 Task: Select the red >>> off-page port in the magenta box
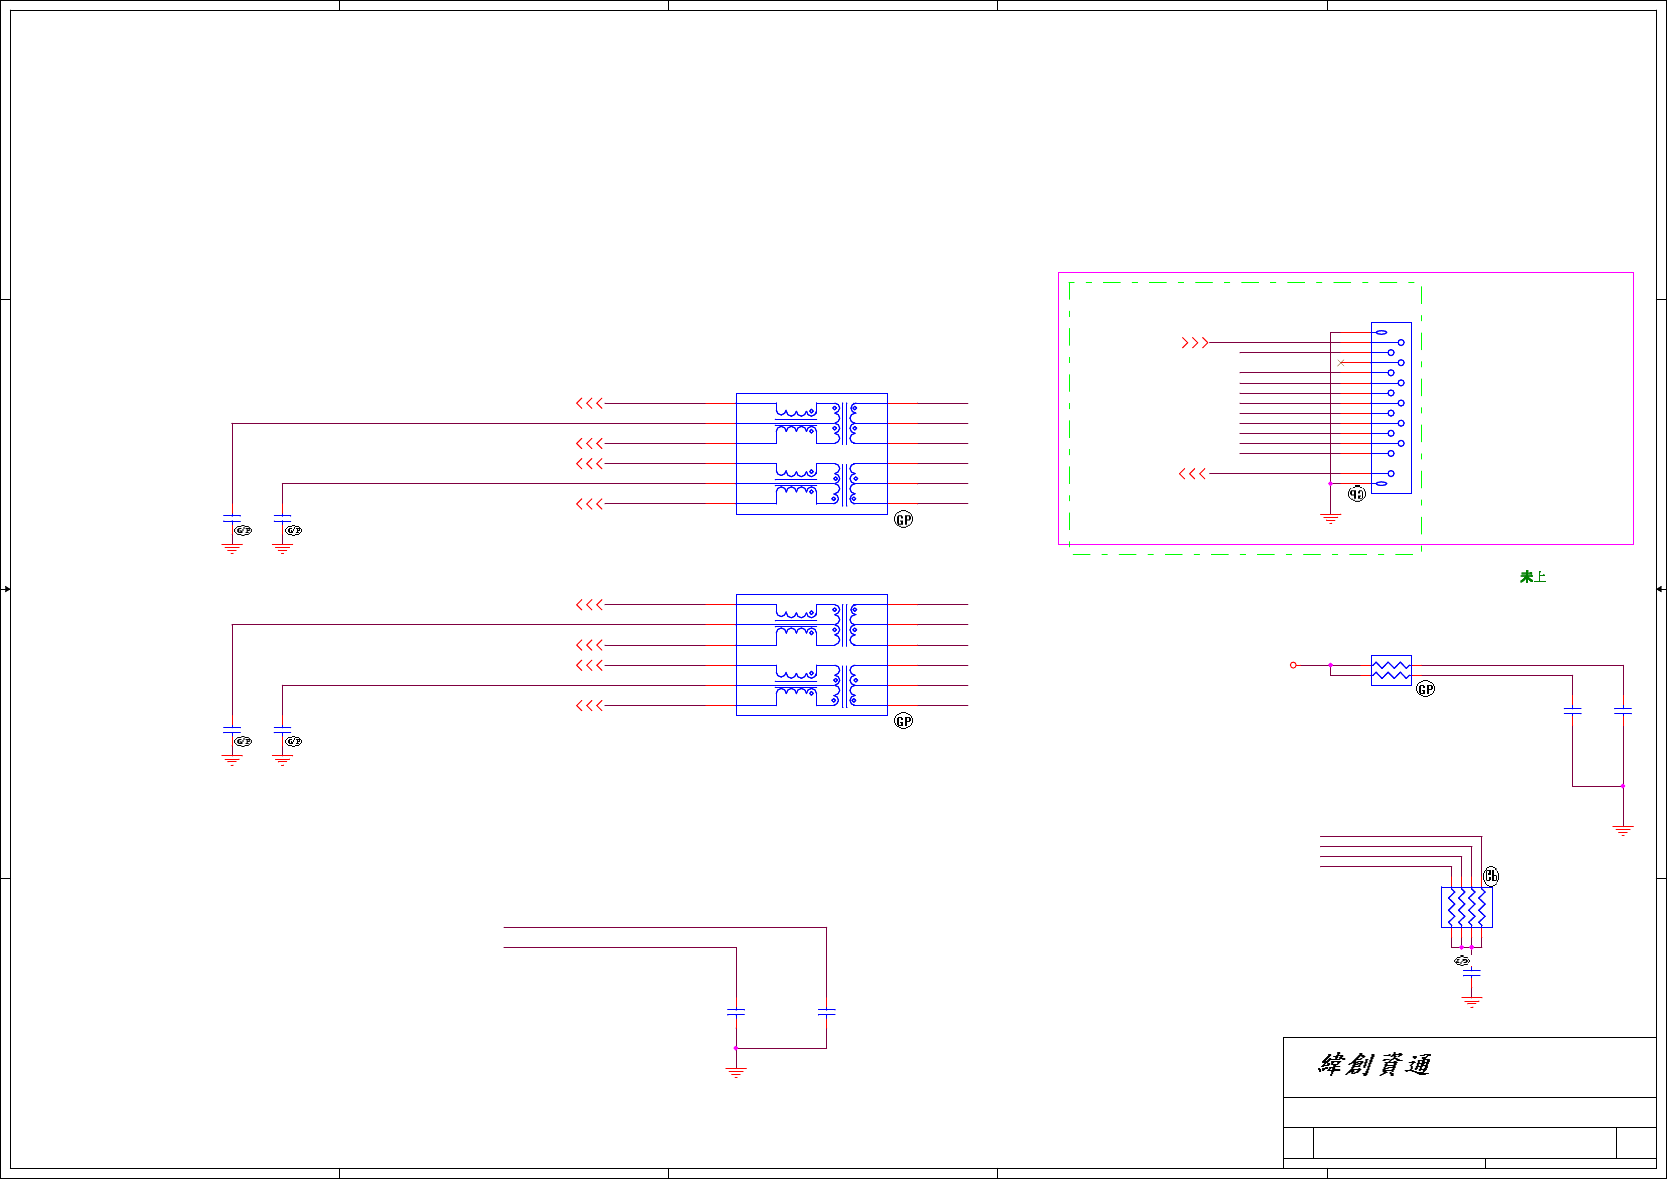coord(1195,343)
